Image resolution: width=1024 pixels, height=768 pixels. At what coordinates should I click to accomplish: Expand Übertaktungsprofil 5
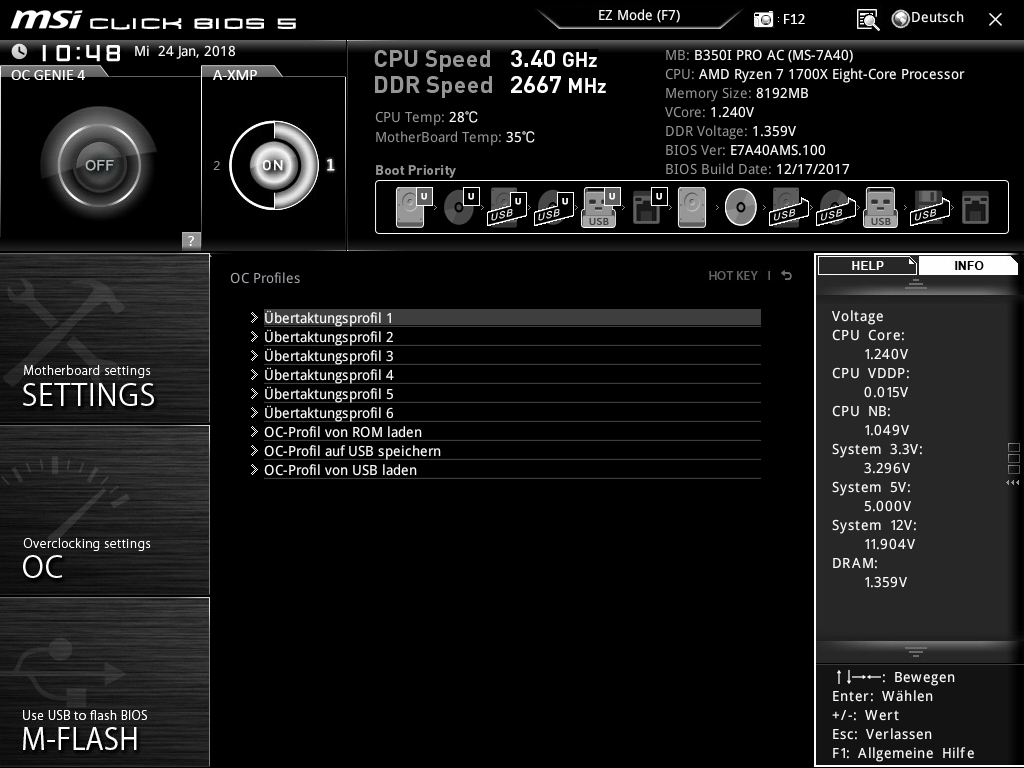(512, 394)
